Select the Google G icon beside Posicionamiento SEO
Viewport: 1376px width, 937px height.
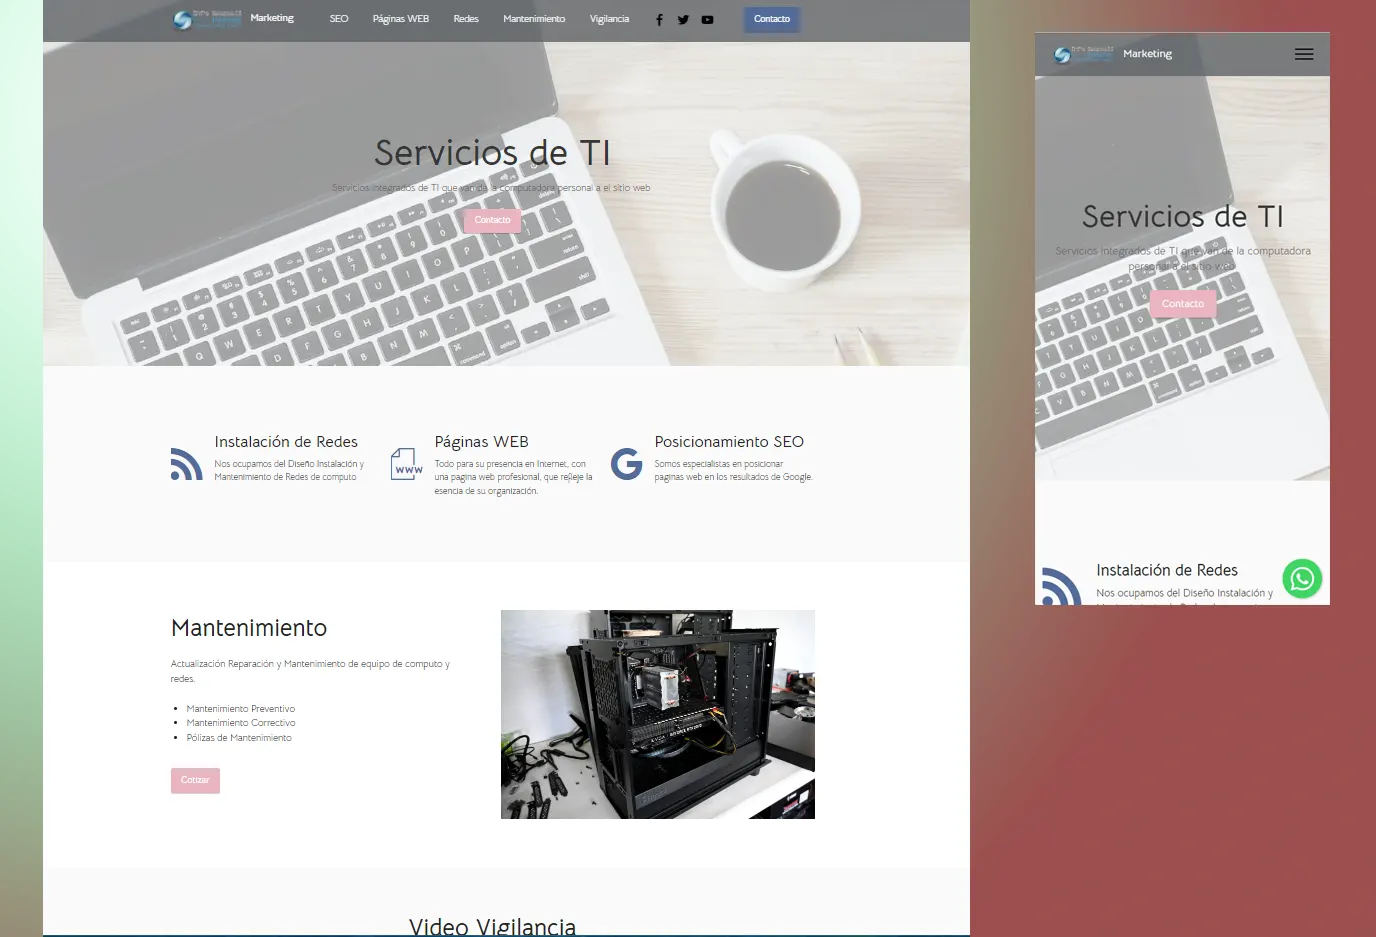[626, 463]
